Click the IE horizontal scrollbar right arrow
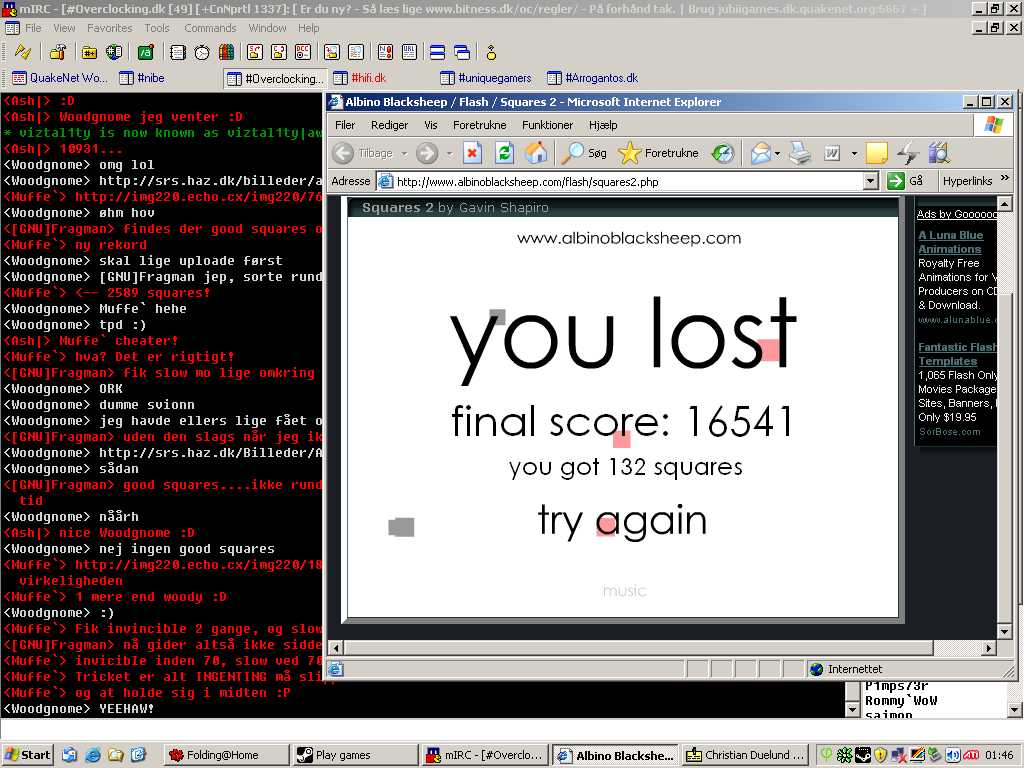1024x768 pixels. (x=989, y=648)
